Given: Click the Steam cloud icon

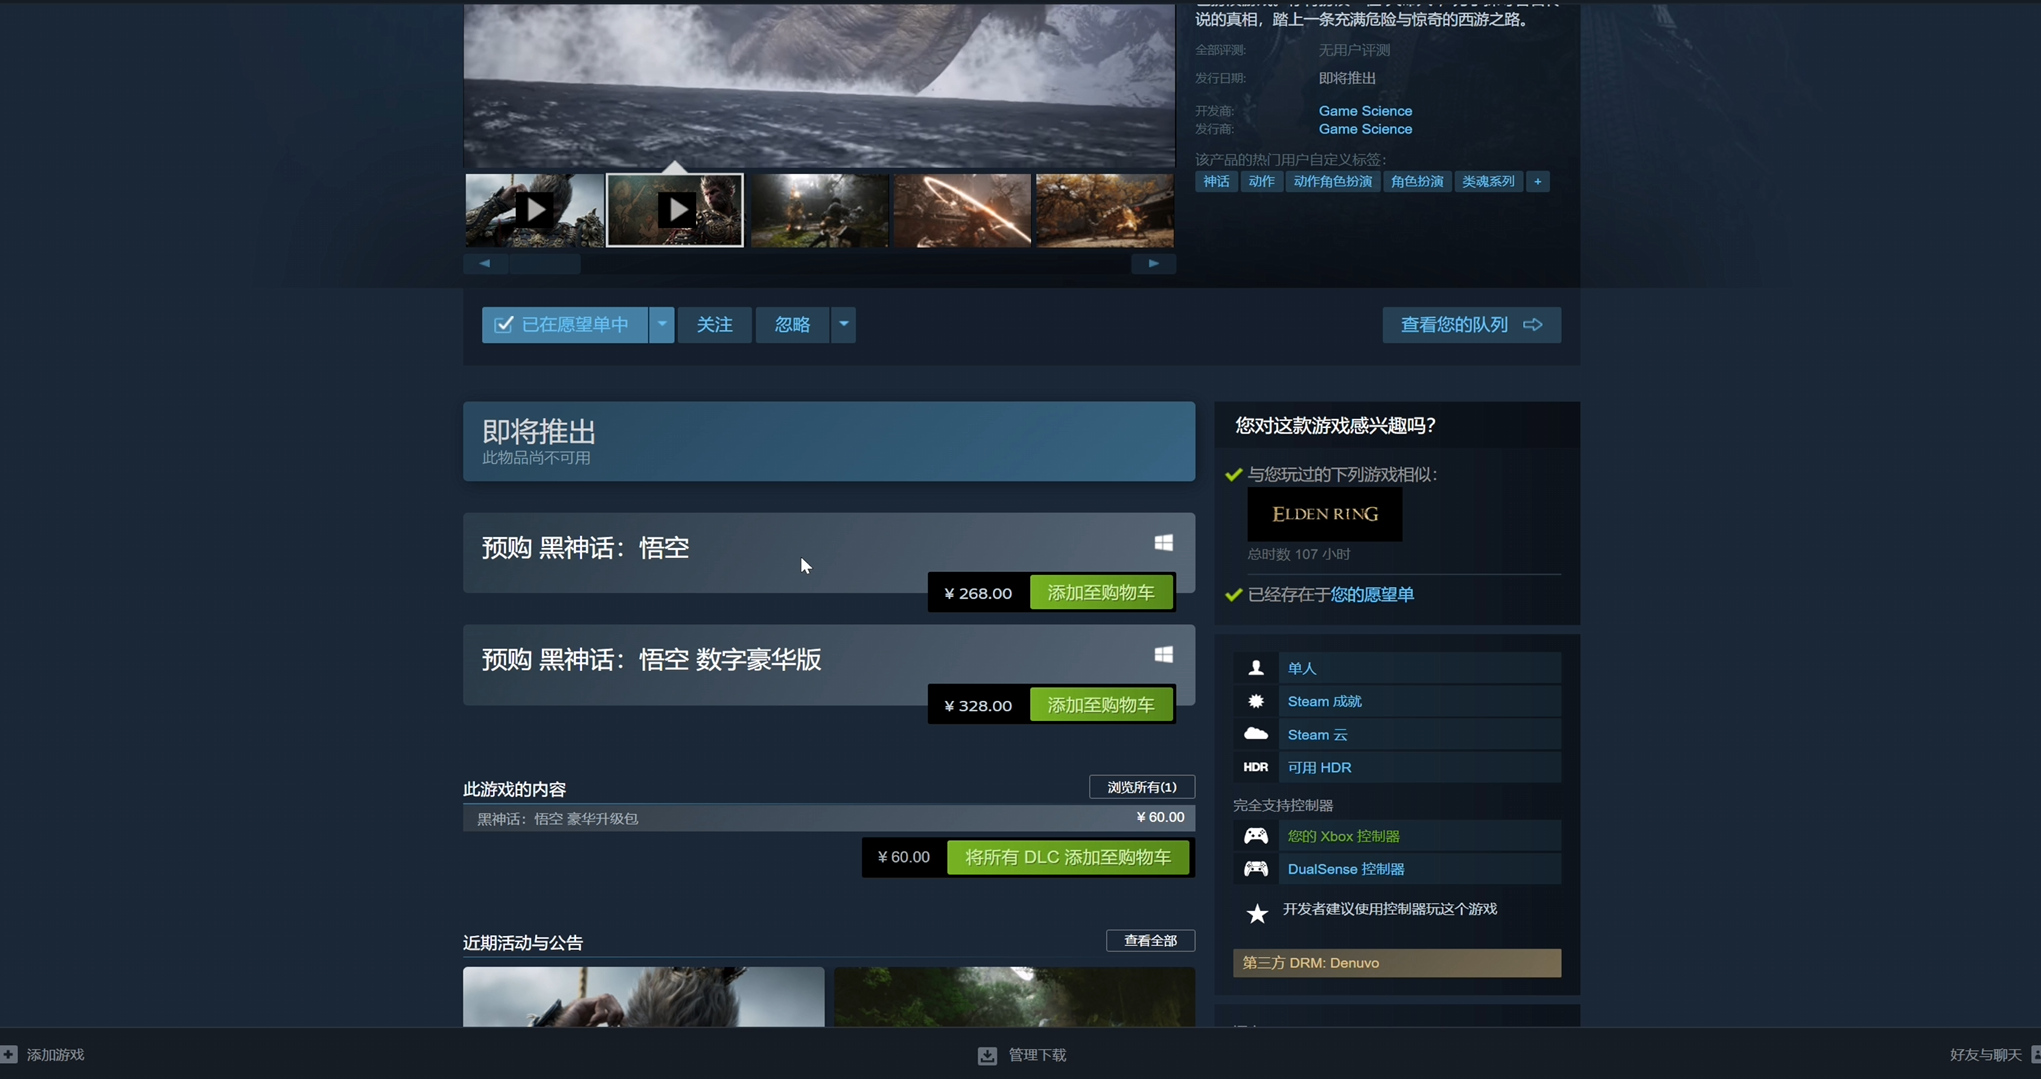Looking at the screenshot, I should pyautogui.click(x=1256, y=734).
